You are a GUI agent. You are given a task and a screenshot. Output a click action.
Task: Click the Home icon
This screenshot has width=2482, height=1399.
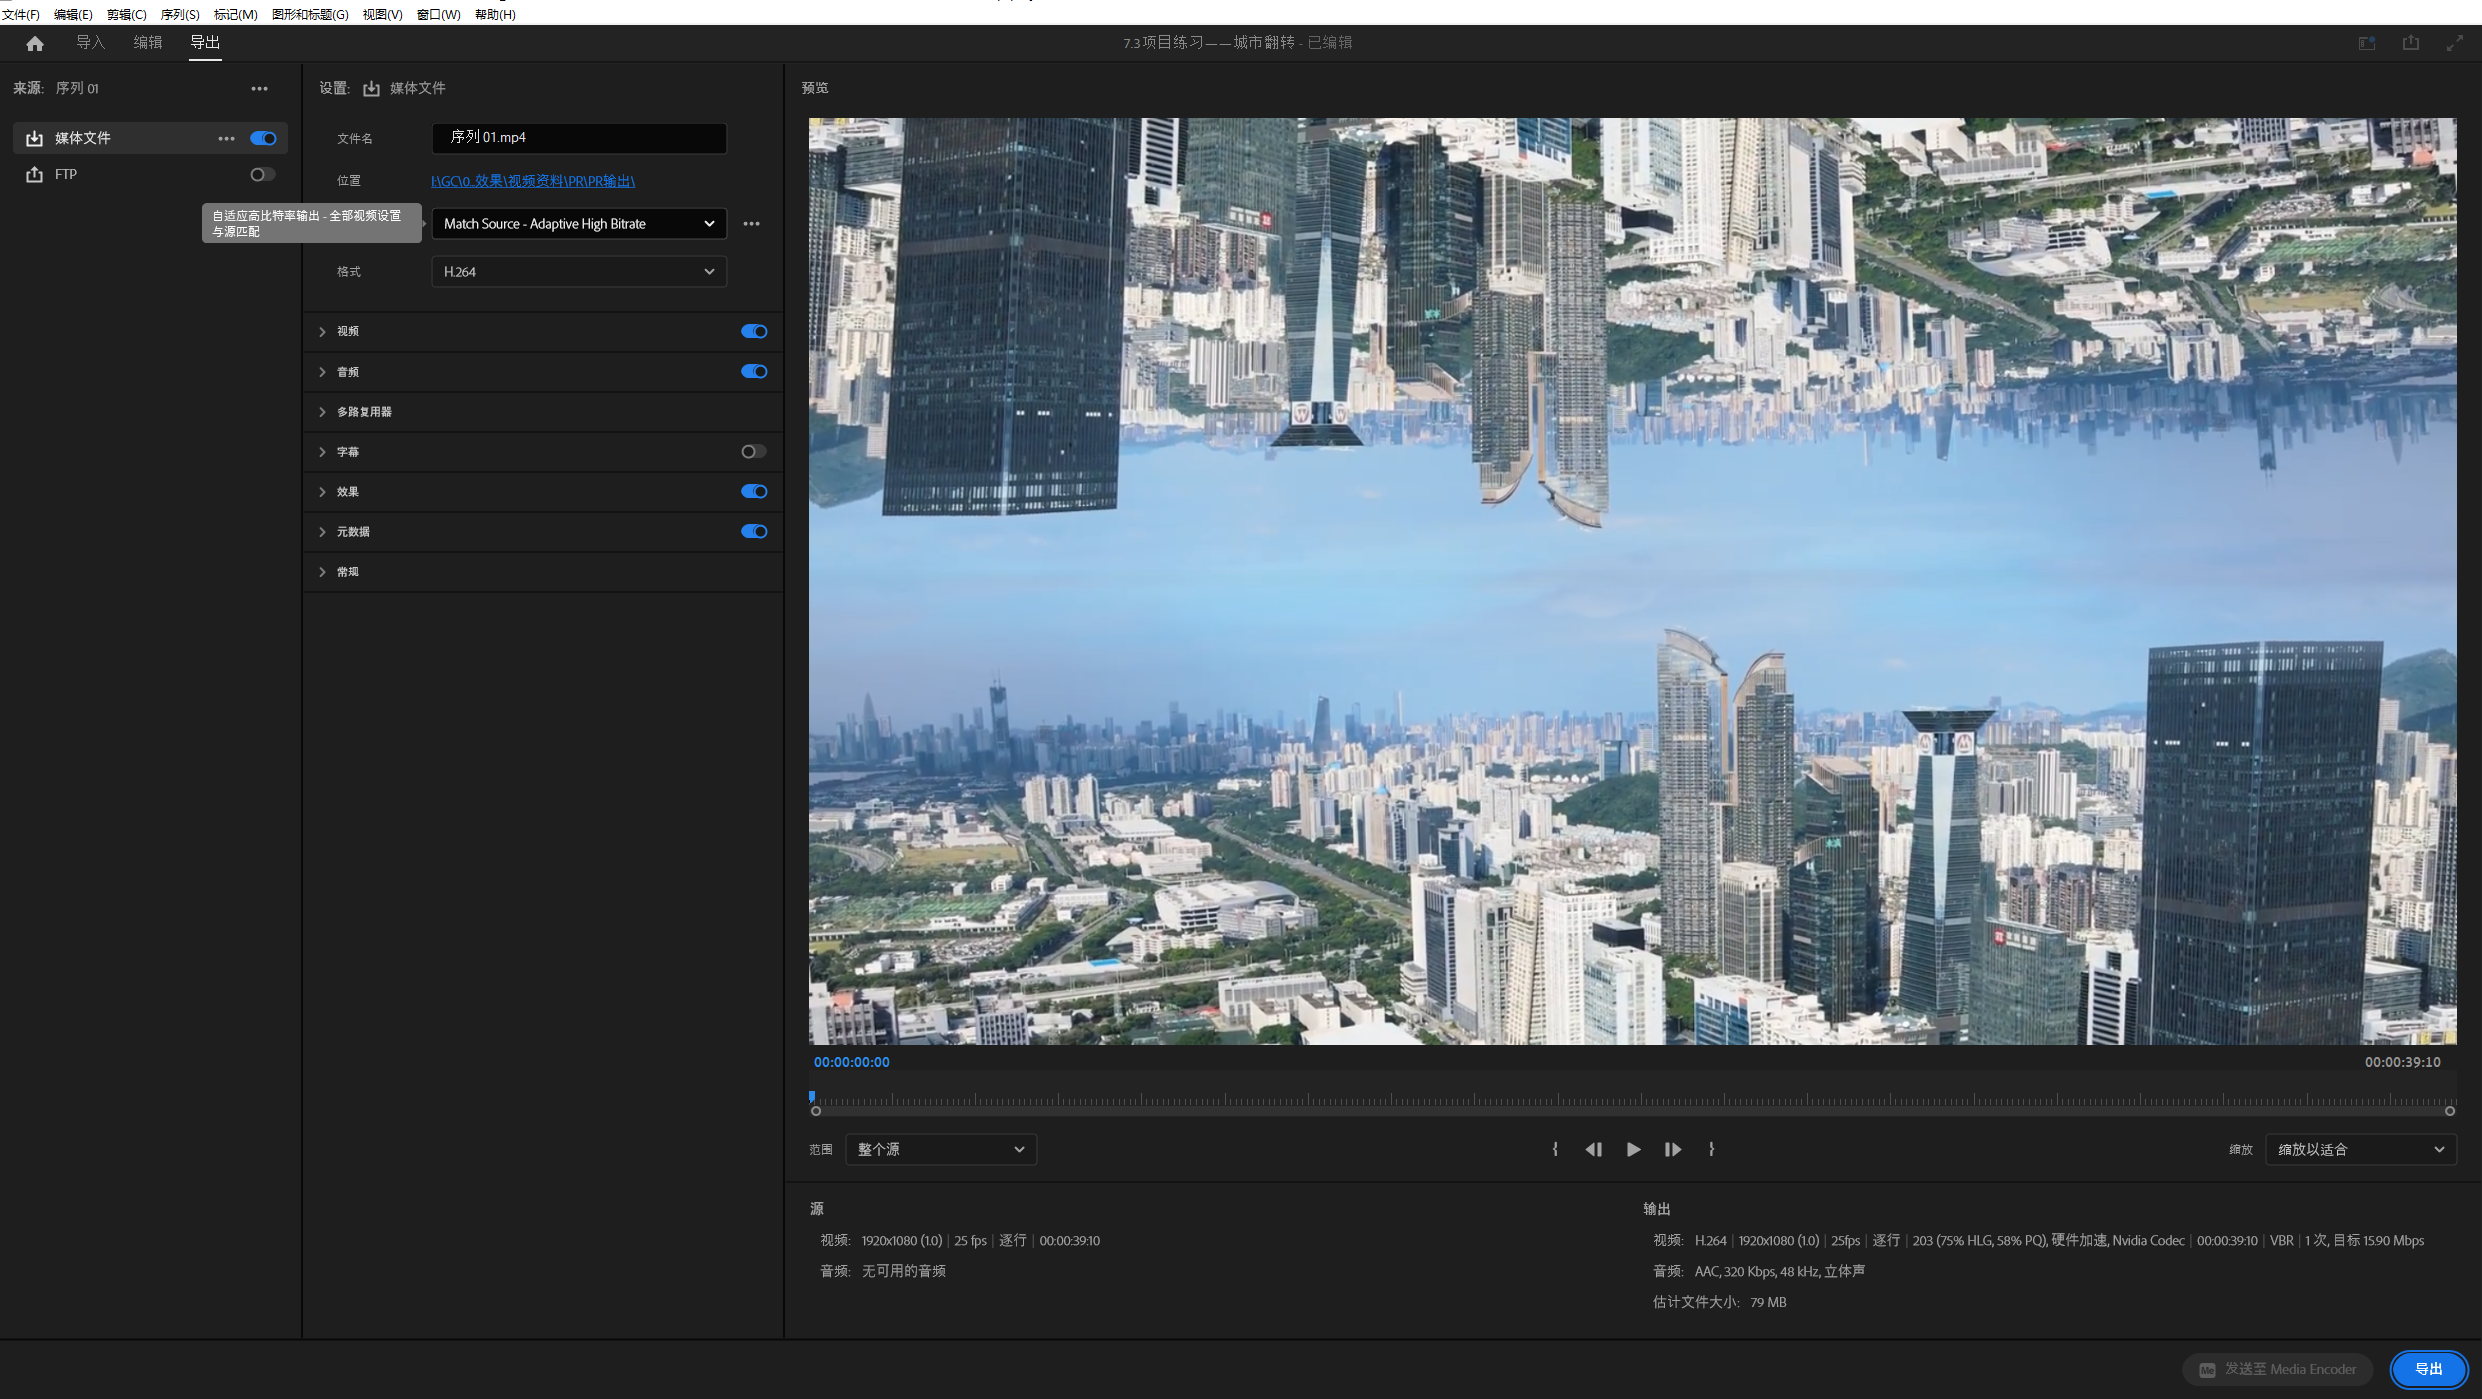click(35, 43)
